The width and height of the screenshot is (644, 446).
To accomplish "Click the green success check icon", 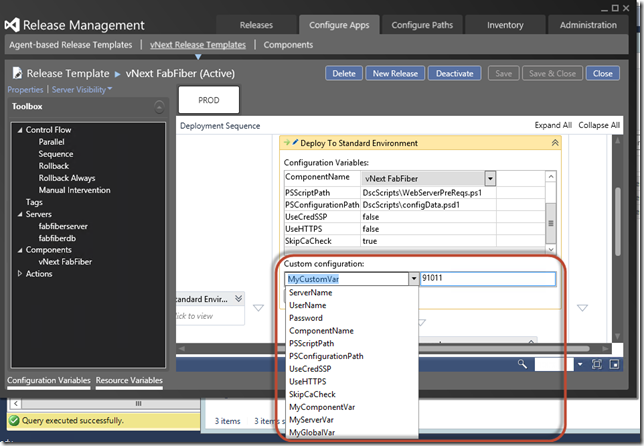I will [14, 421].
